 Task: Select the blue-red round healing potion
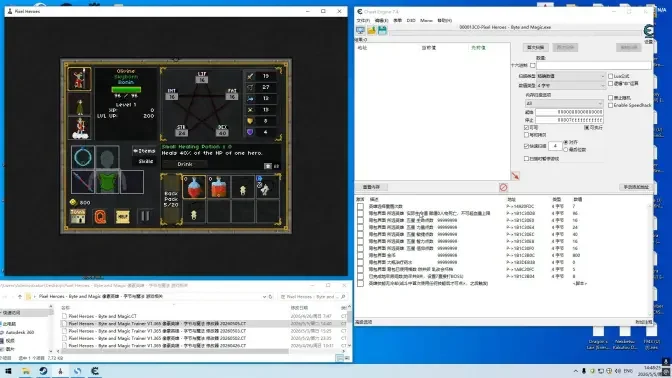pyautogui.click(x=194, y=187)
